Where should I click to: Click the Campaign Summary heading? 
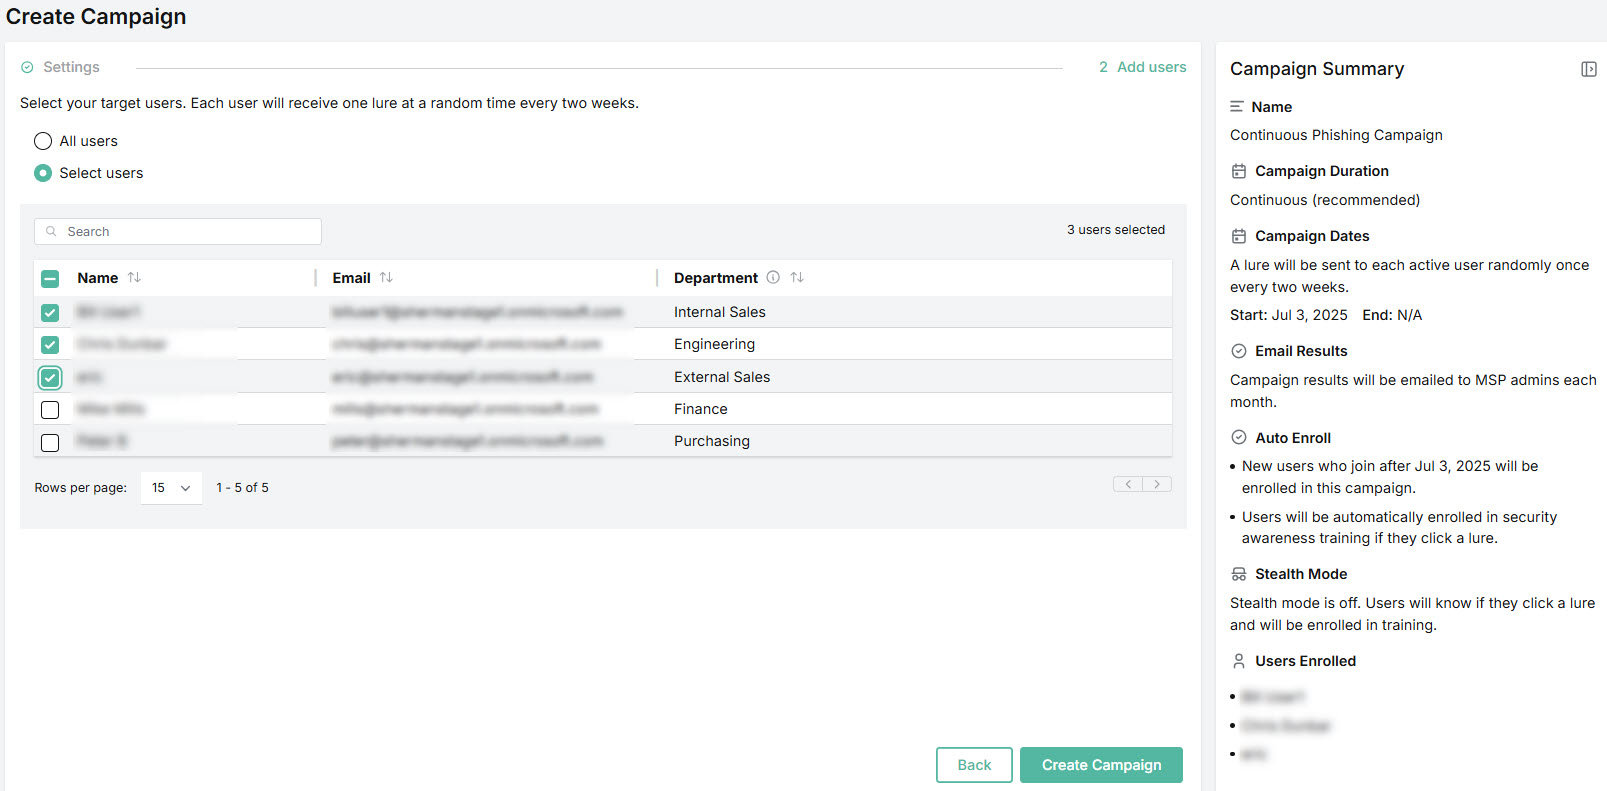point(1317,69)
